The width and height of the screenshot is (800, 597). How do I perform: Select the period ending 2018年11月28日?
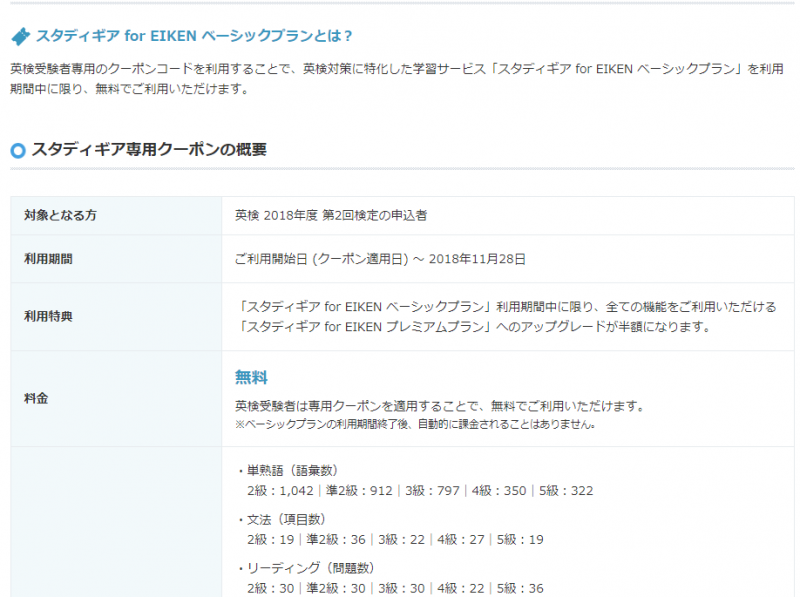pos(380,259)
